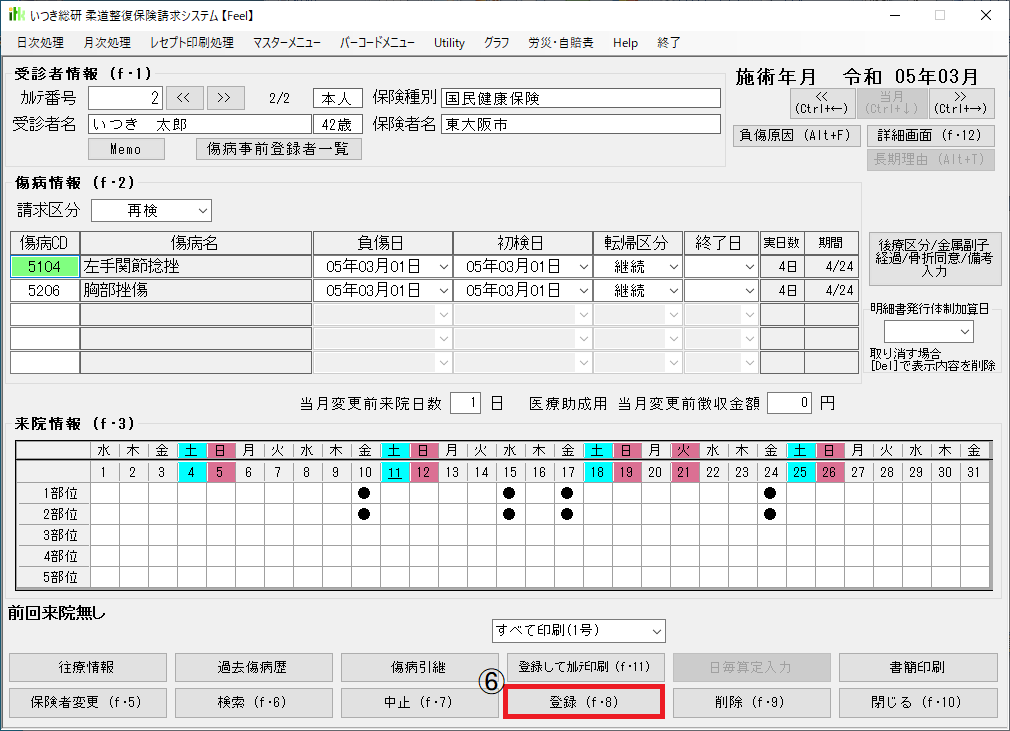Viewport: 1010px width, 731px height.
Task: Go to previous patient chart with << button
Action: (184, 97)
